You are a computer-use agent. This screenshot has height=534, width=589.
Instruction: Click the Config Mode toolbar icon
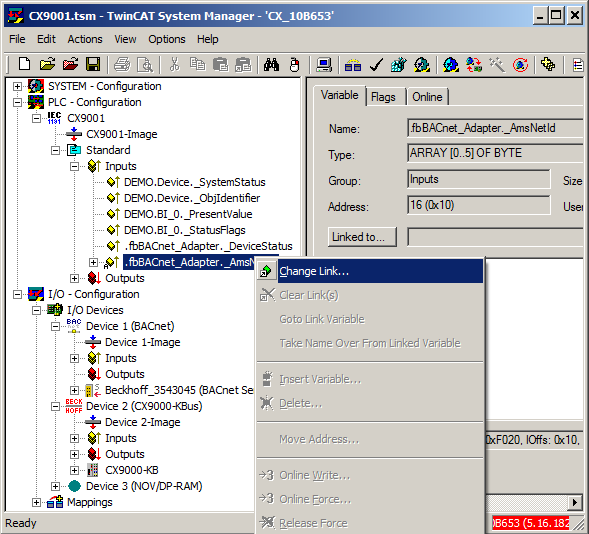[x=451, y=64]
